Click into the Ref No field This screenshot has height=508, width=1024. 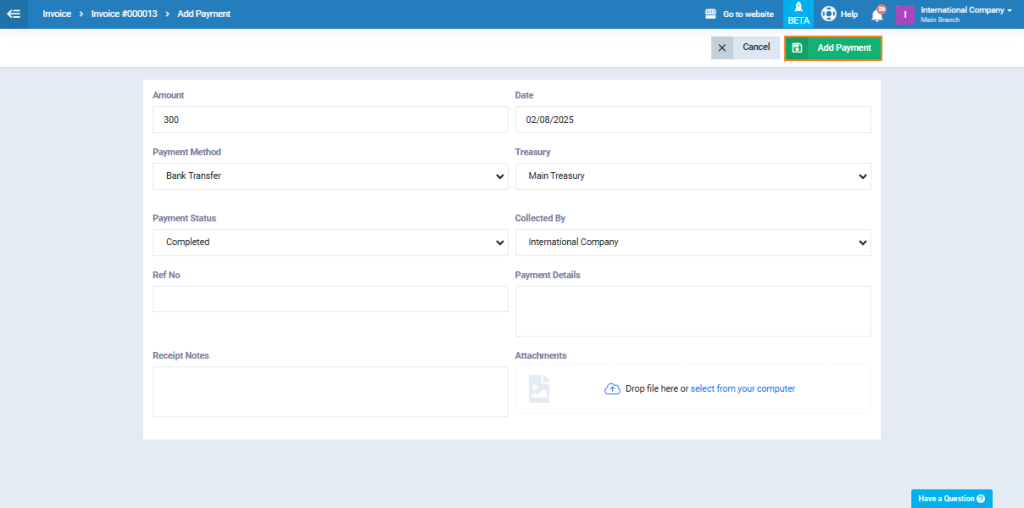pyautogui.click(x=330, y=299)
